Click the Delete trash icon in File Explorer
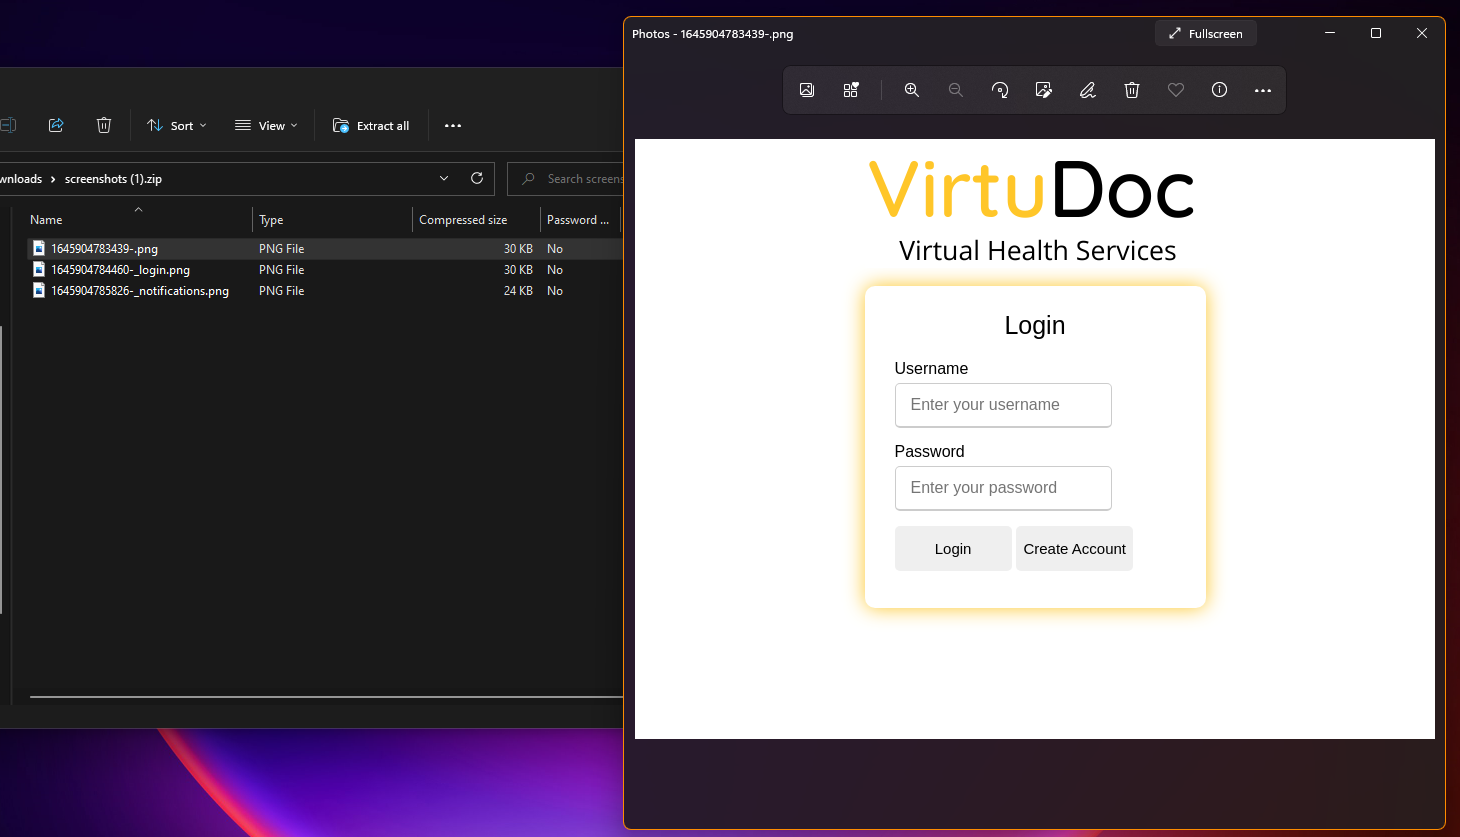This screenshot has height=837, width=1460. tap(104, 125)
